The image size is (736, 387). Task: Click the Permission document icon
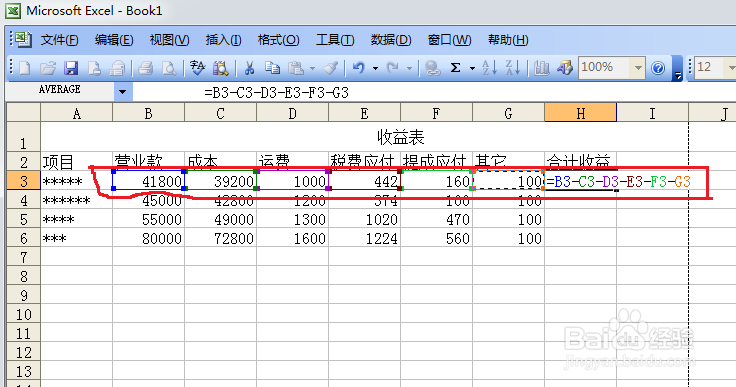click(94, 69)
